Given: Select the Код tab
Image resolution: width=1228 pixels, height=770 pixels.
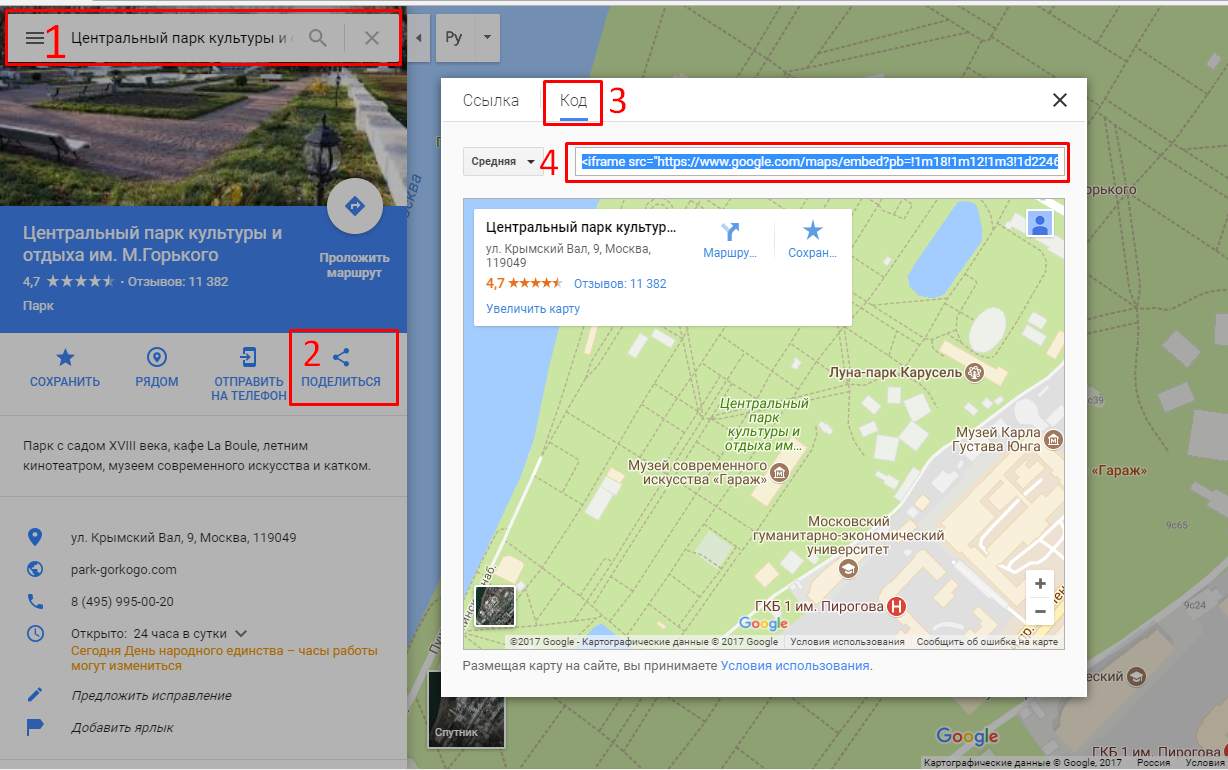Looking at the screenshot, I should 573,101.
